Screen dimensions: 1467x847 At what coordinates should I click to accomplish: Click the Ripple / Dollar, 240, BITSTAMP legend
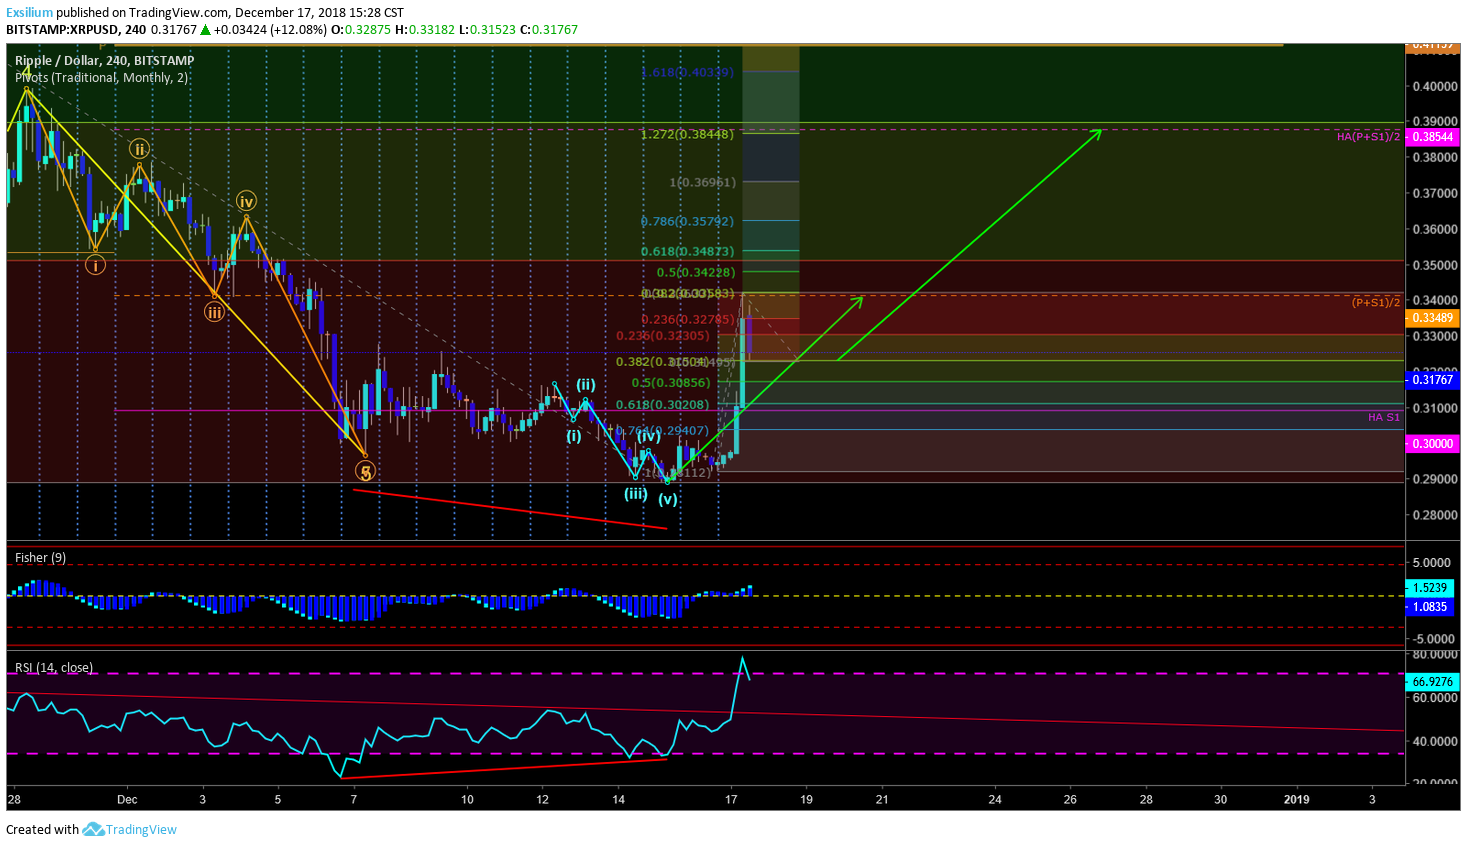coord(105,61)
